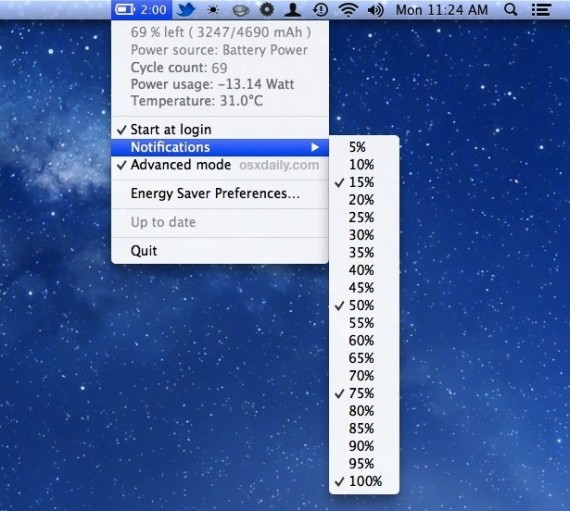Open Notification Center list icon
570x511 pixels.
(x=542, y=10)
